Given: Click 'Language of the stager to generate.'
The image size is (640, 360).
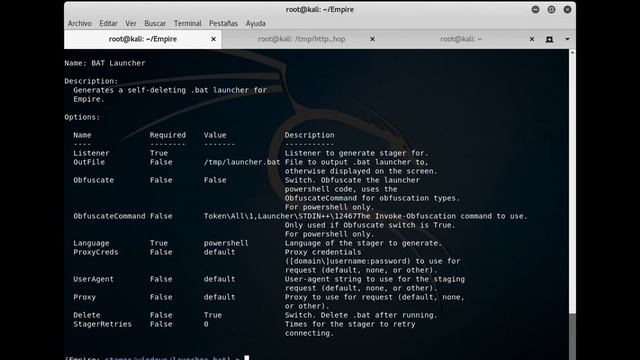Looking at the screenshot, I should pyautogui.click(x=363, y=243).
